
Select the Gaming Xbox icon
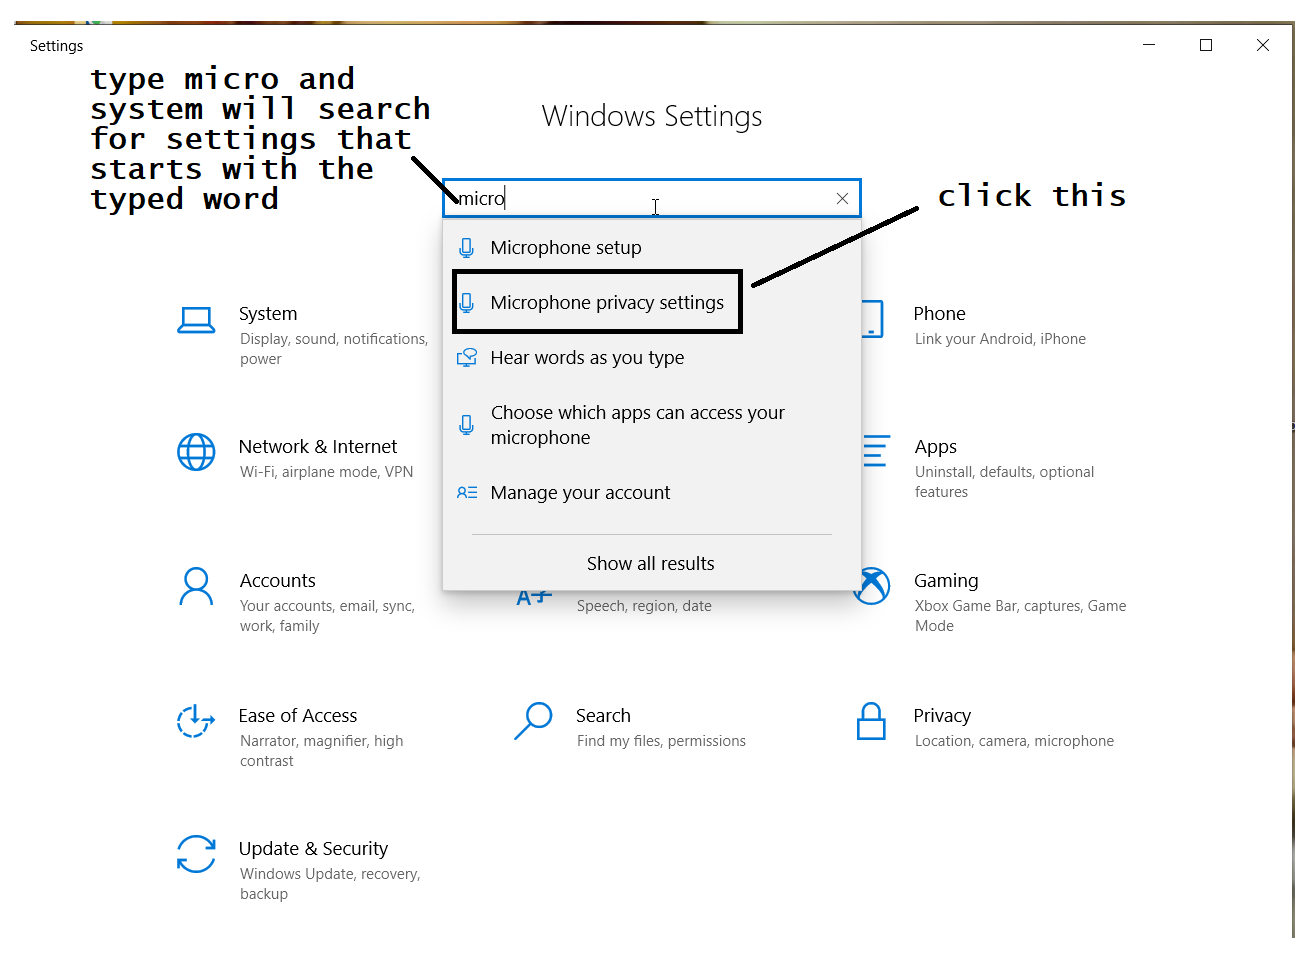click(x=871, y=586)
